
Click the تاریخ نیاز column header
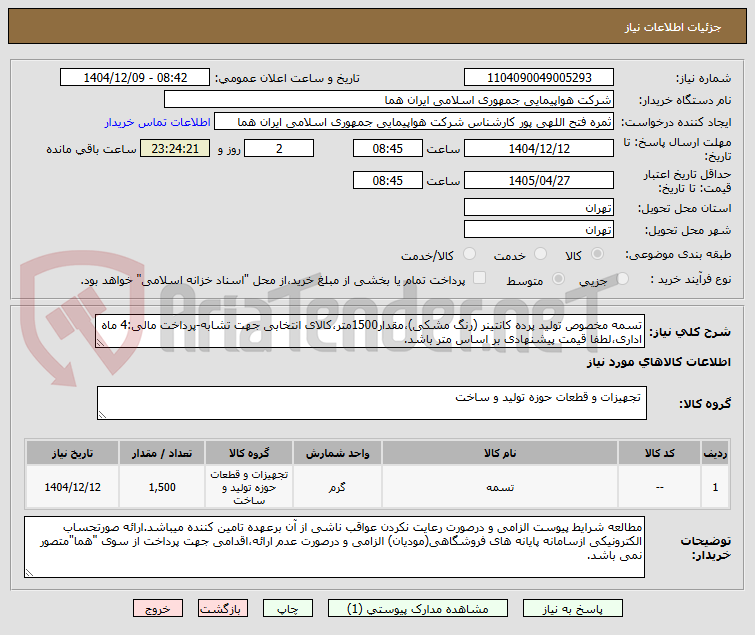pyautogui.click(x=73, y=453)
